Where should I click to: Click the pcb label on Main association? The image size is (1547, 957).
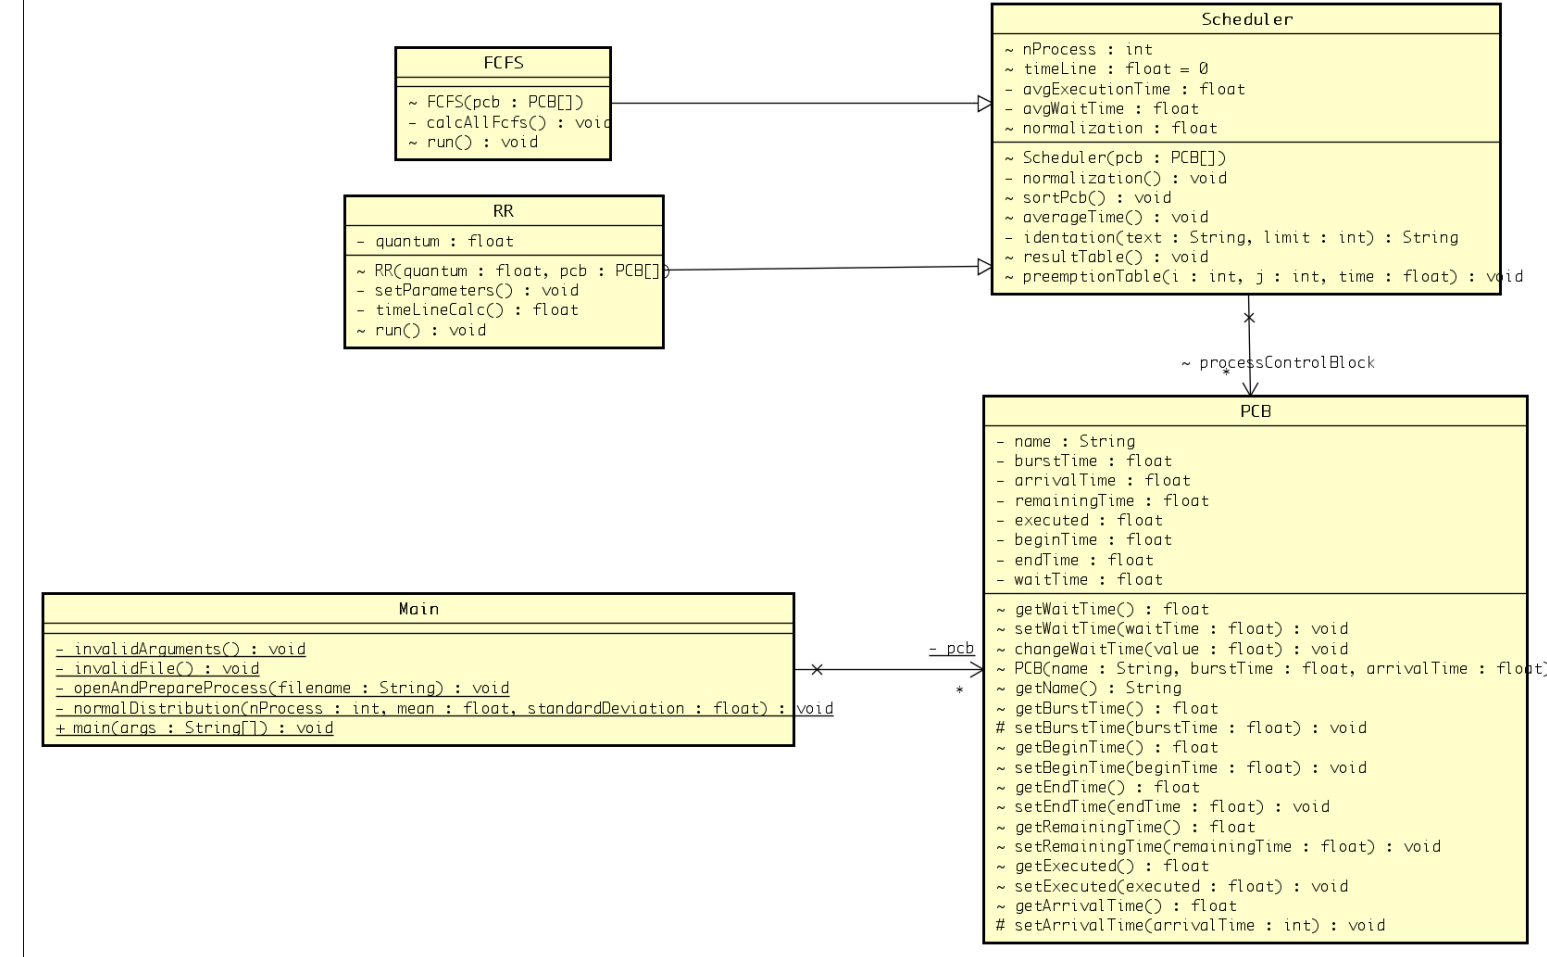click(951, 648)
